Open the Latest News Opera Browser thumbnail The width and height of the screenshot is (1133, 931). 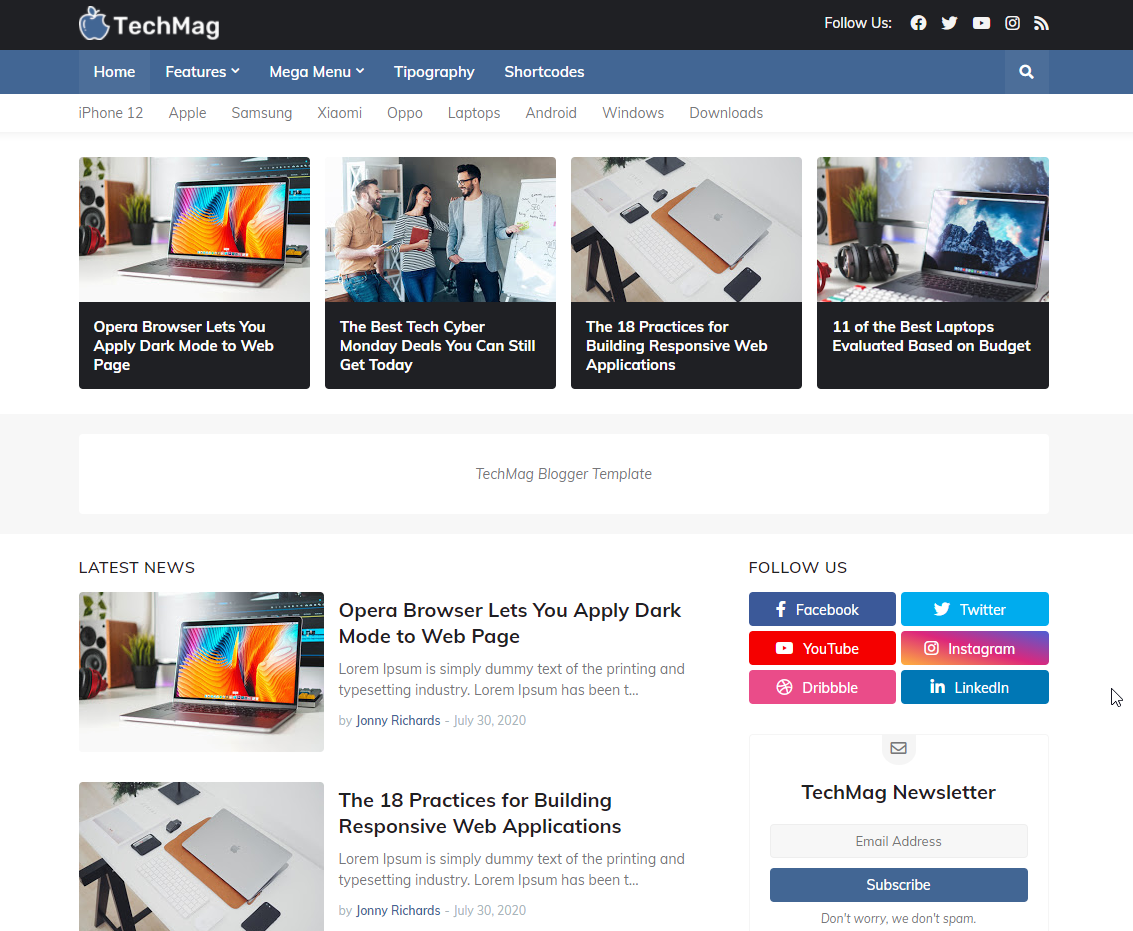pyautogui.click(x=202, y=672)
